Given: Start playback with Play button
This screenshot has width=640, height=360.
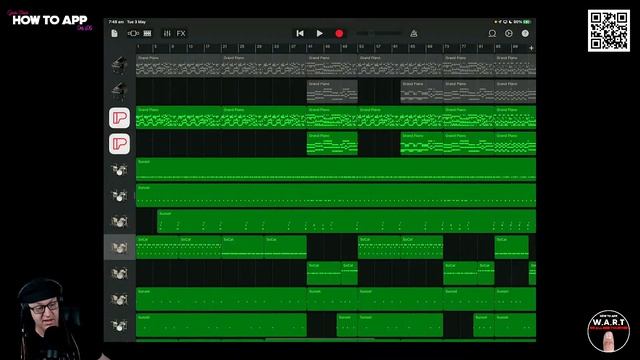Looking at the screenshot, I should [320, 33].
